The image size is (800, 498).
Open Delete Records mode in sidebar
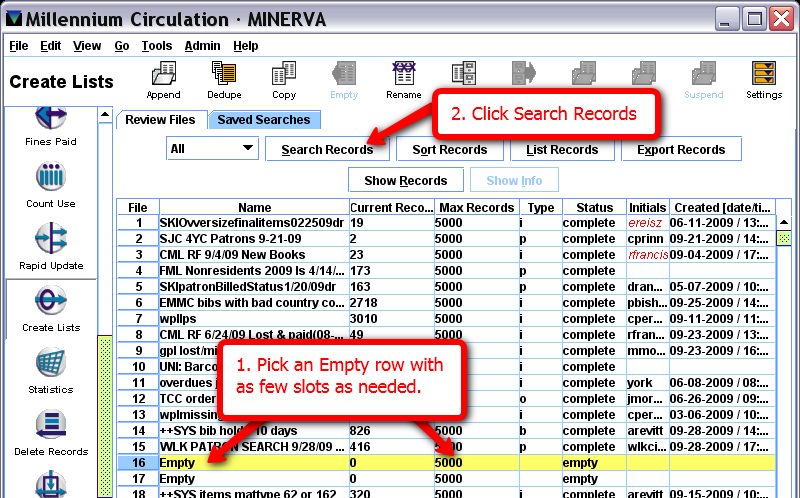(x=50, y=432)
